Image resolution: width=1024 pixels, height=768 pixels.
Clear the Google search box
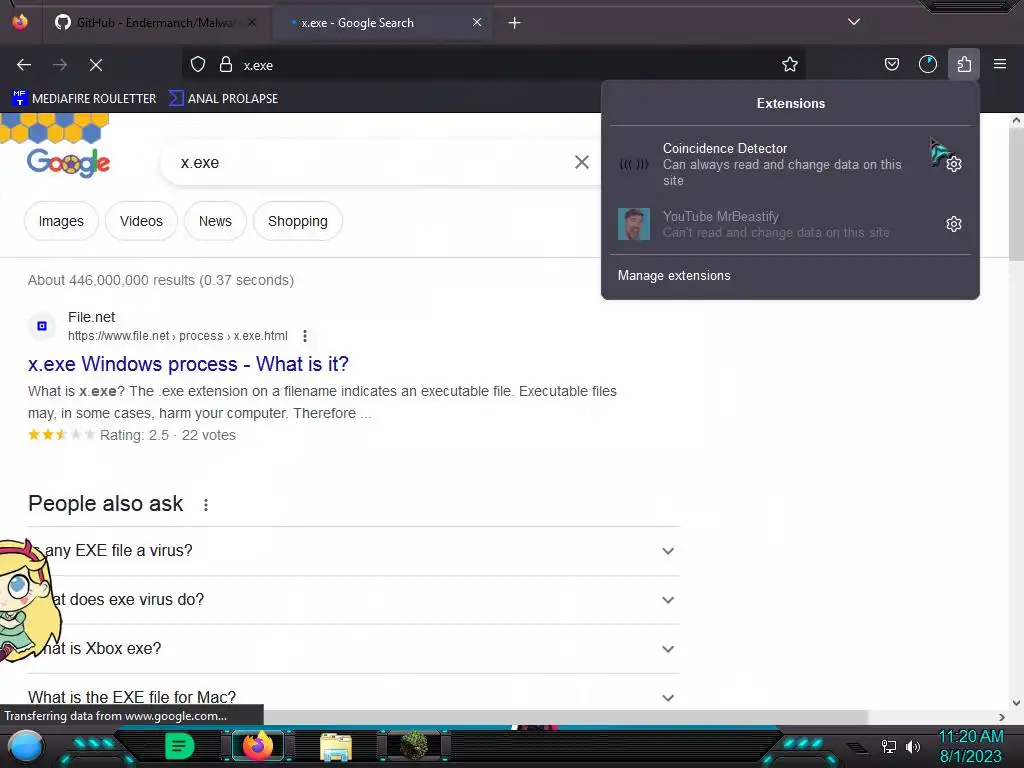581,162
